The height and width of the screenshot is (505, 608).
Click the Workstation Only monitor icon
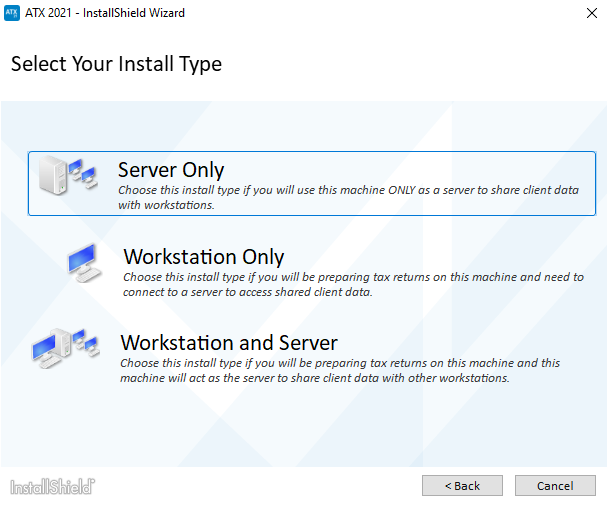[82, 262]
